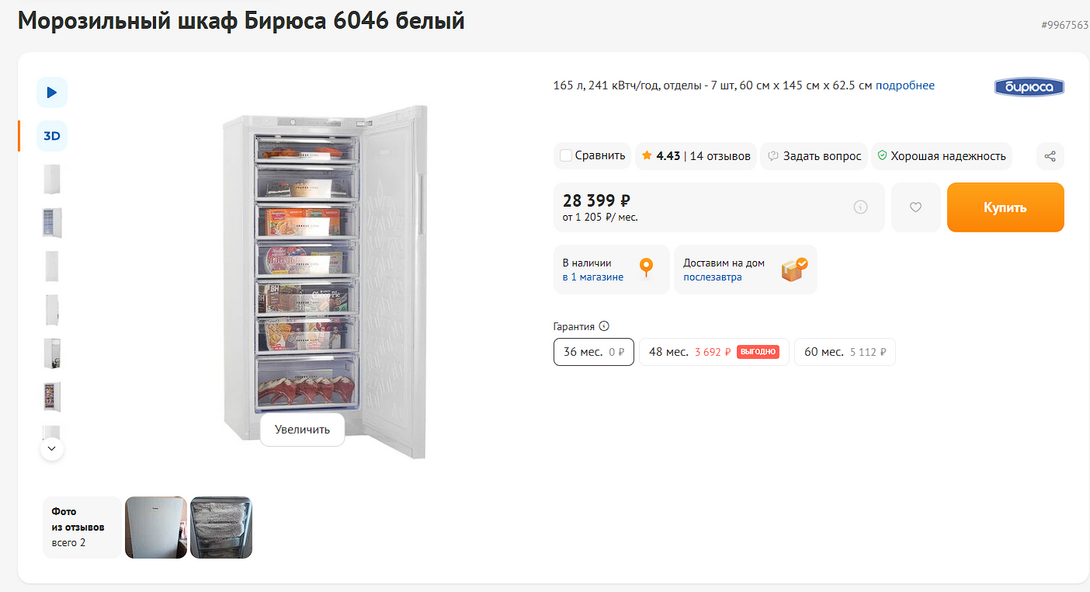Click the store location pin icon

click(x=646, y=268)
